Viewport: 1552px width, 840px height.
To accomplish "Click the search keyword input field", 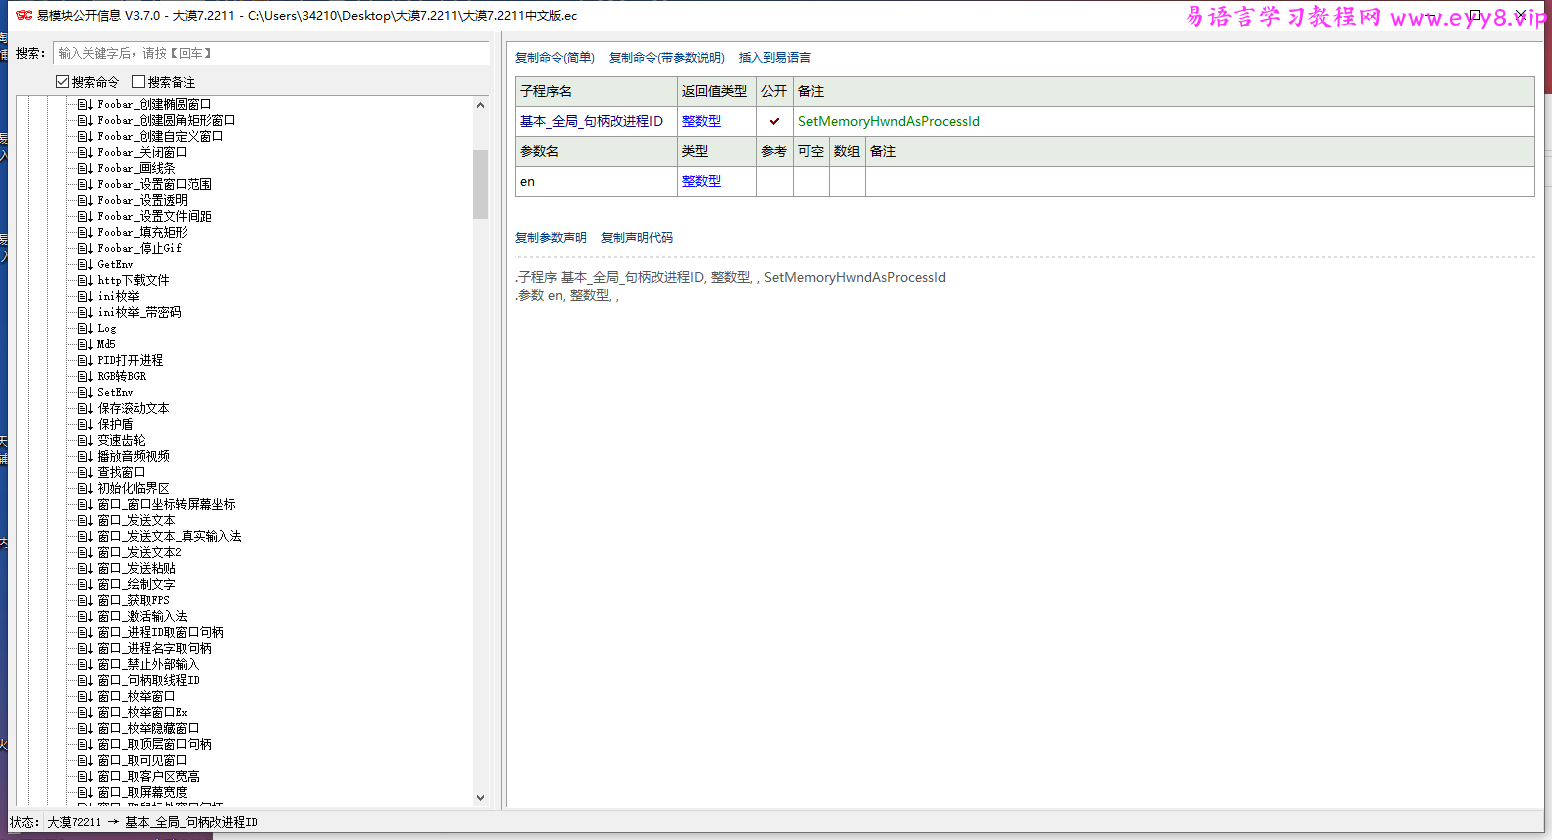I will (271, 53).
